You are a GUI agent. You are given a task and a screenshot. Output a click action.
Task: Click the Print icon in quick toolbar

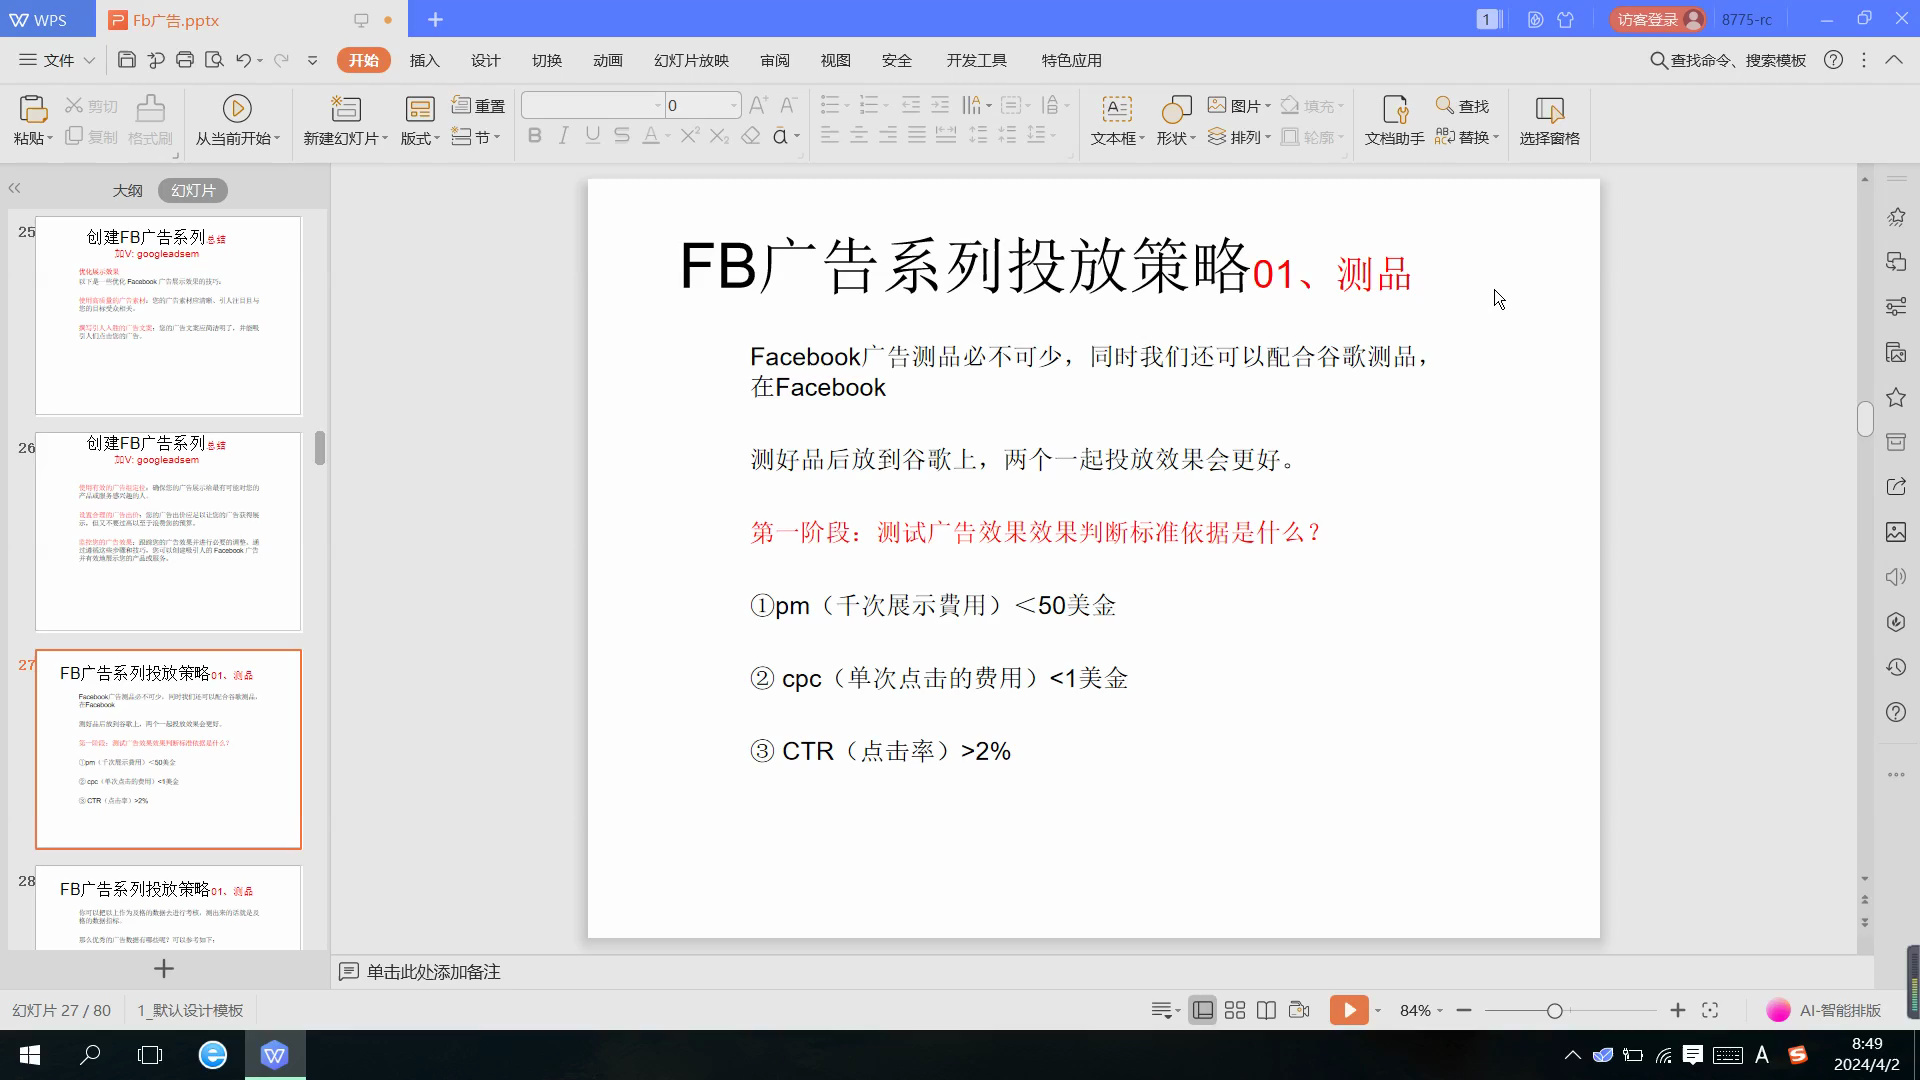point(185,60)
